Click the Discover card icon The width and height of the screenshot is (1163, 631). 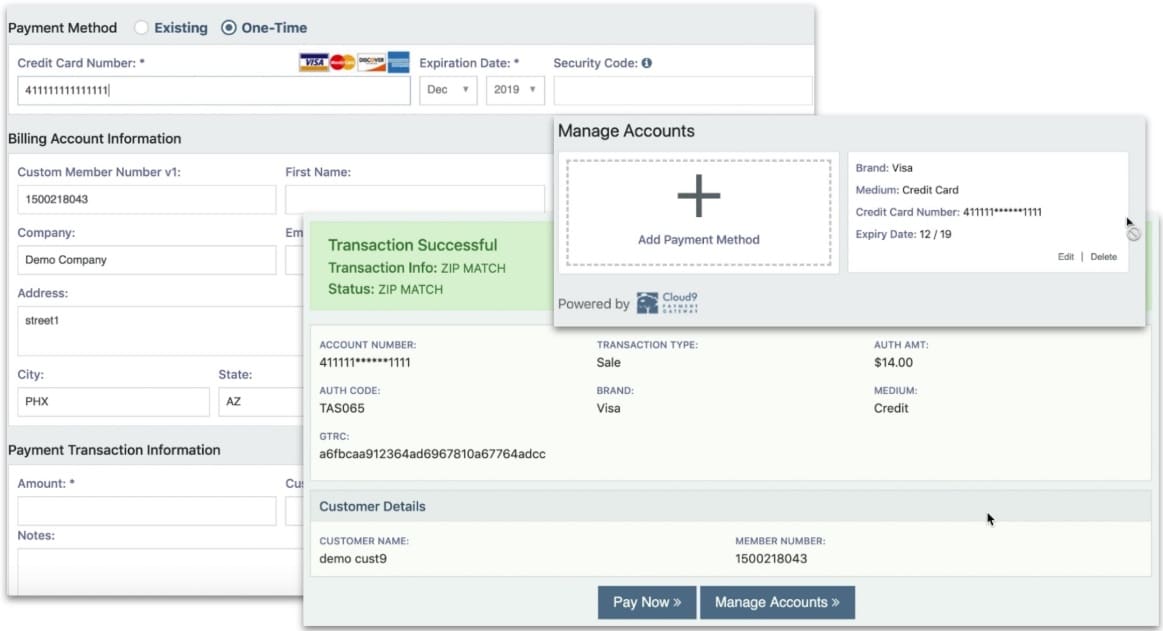click(x=370, y=62)
